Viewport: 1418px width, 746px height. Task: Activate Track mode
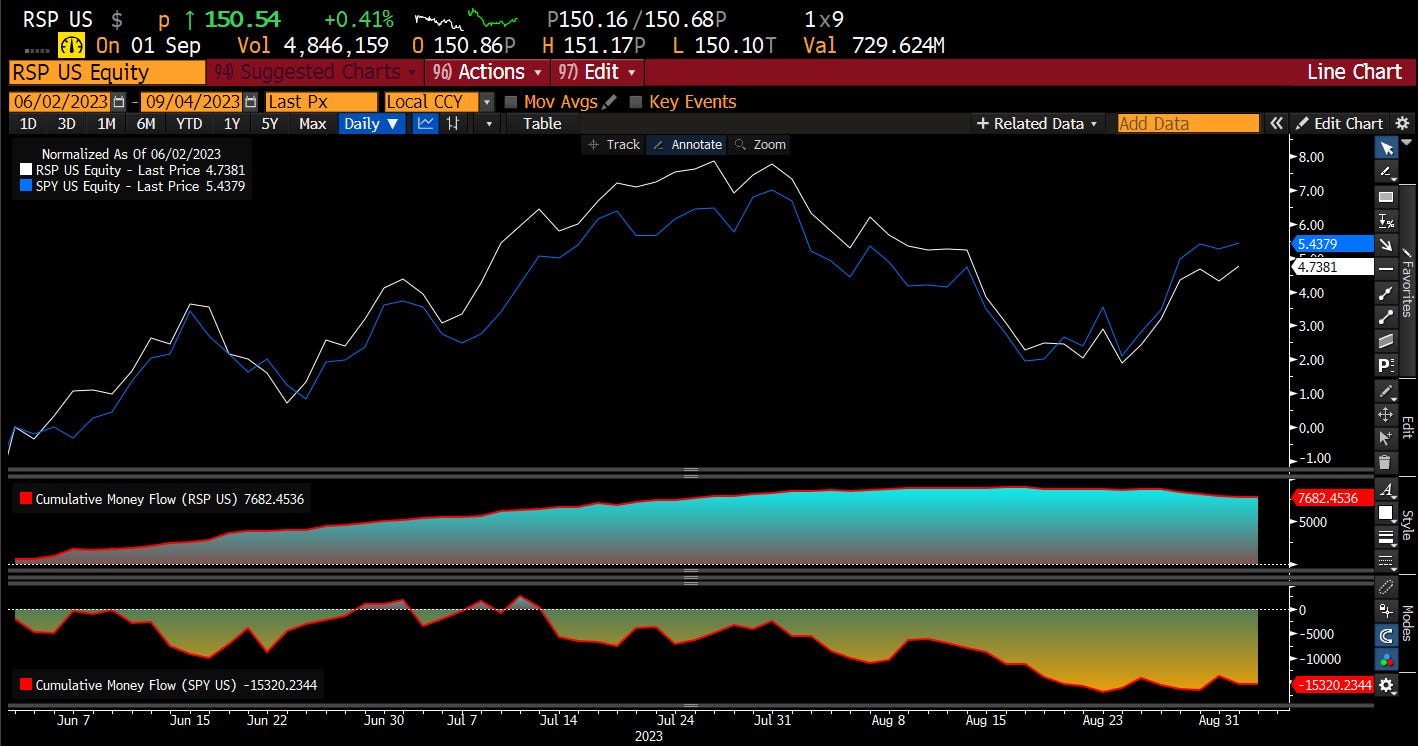click(x=614, y=145)
